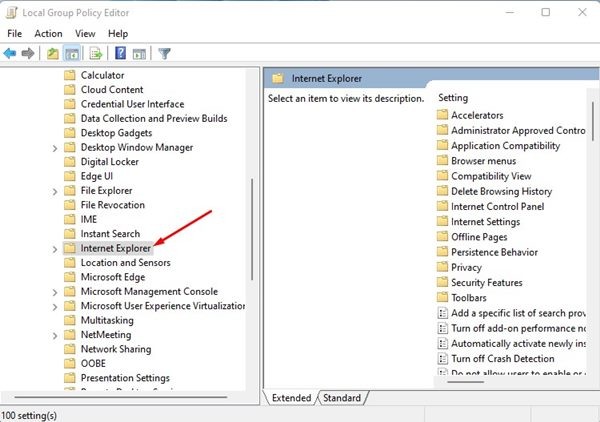Click the Filter funnel icon
Viewport: 600px width, 422px height.
[x=165, y=54]
